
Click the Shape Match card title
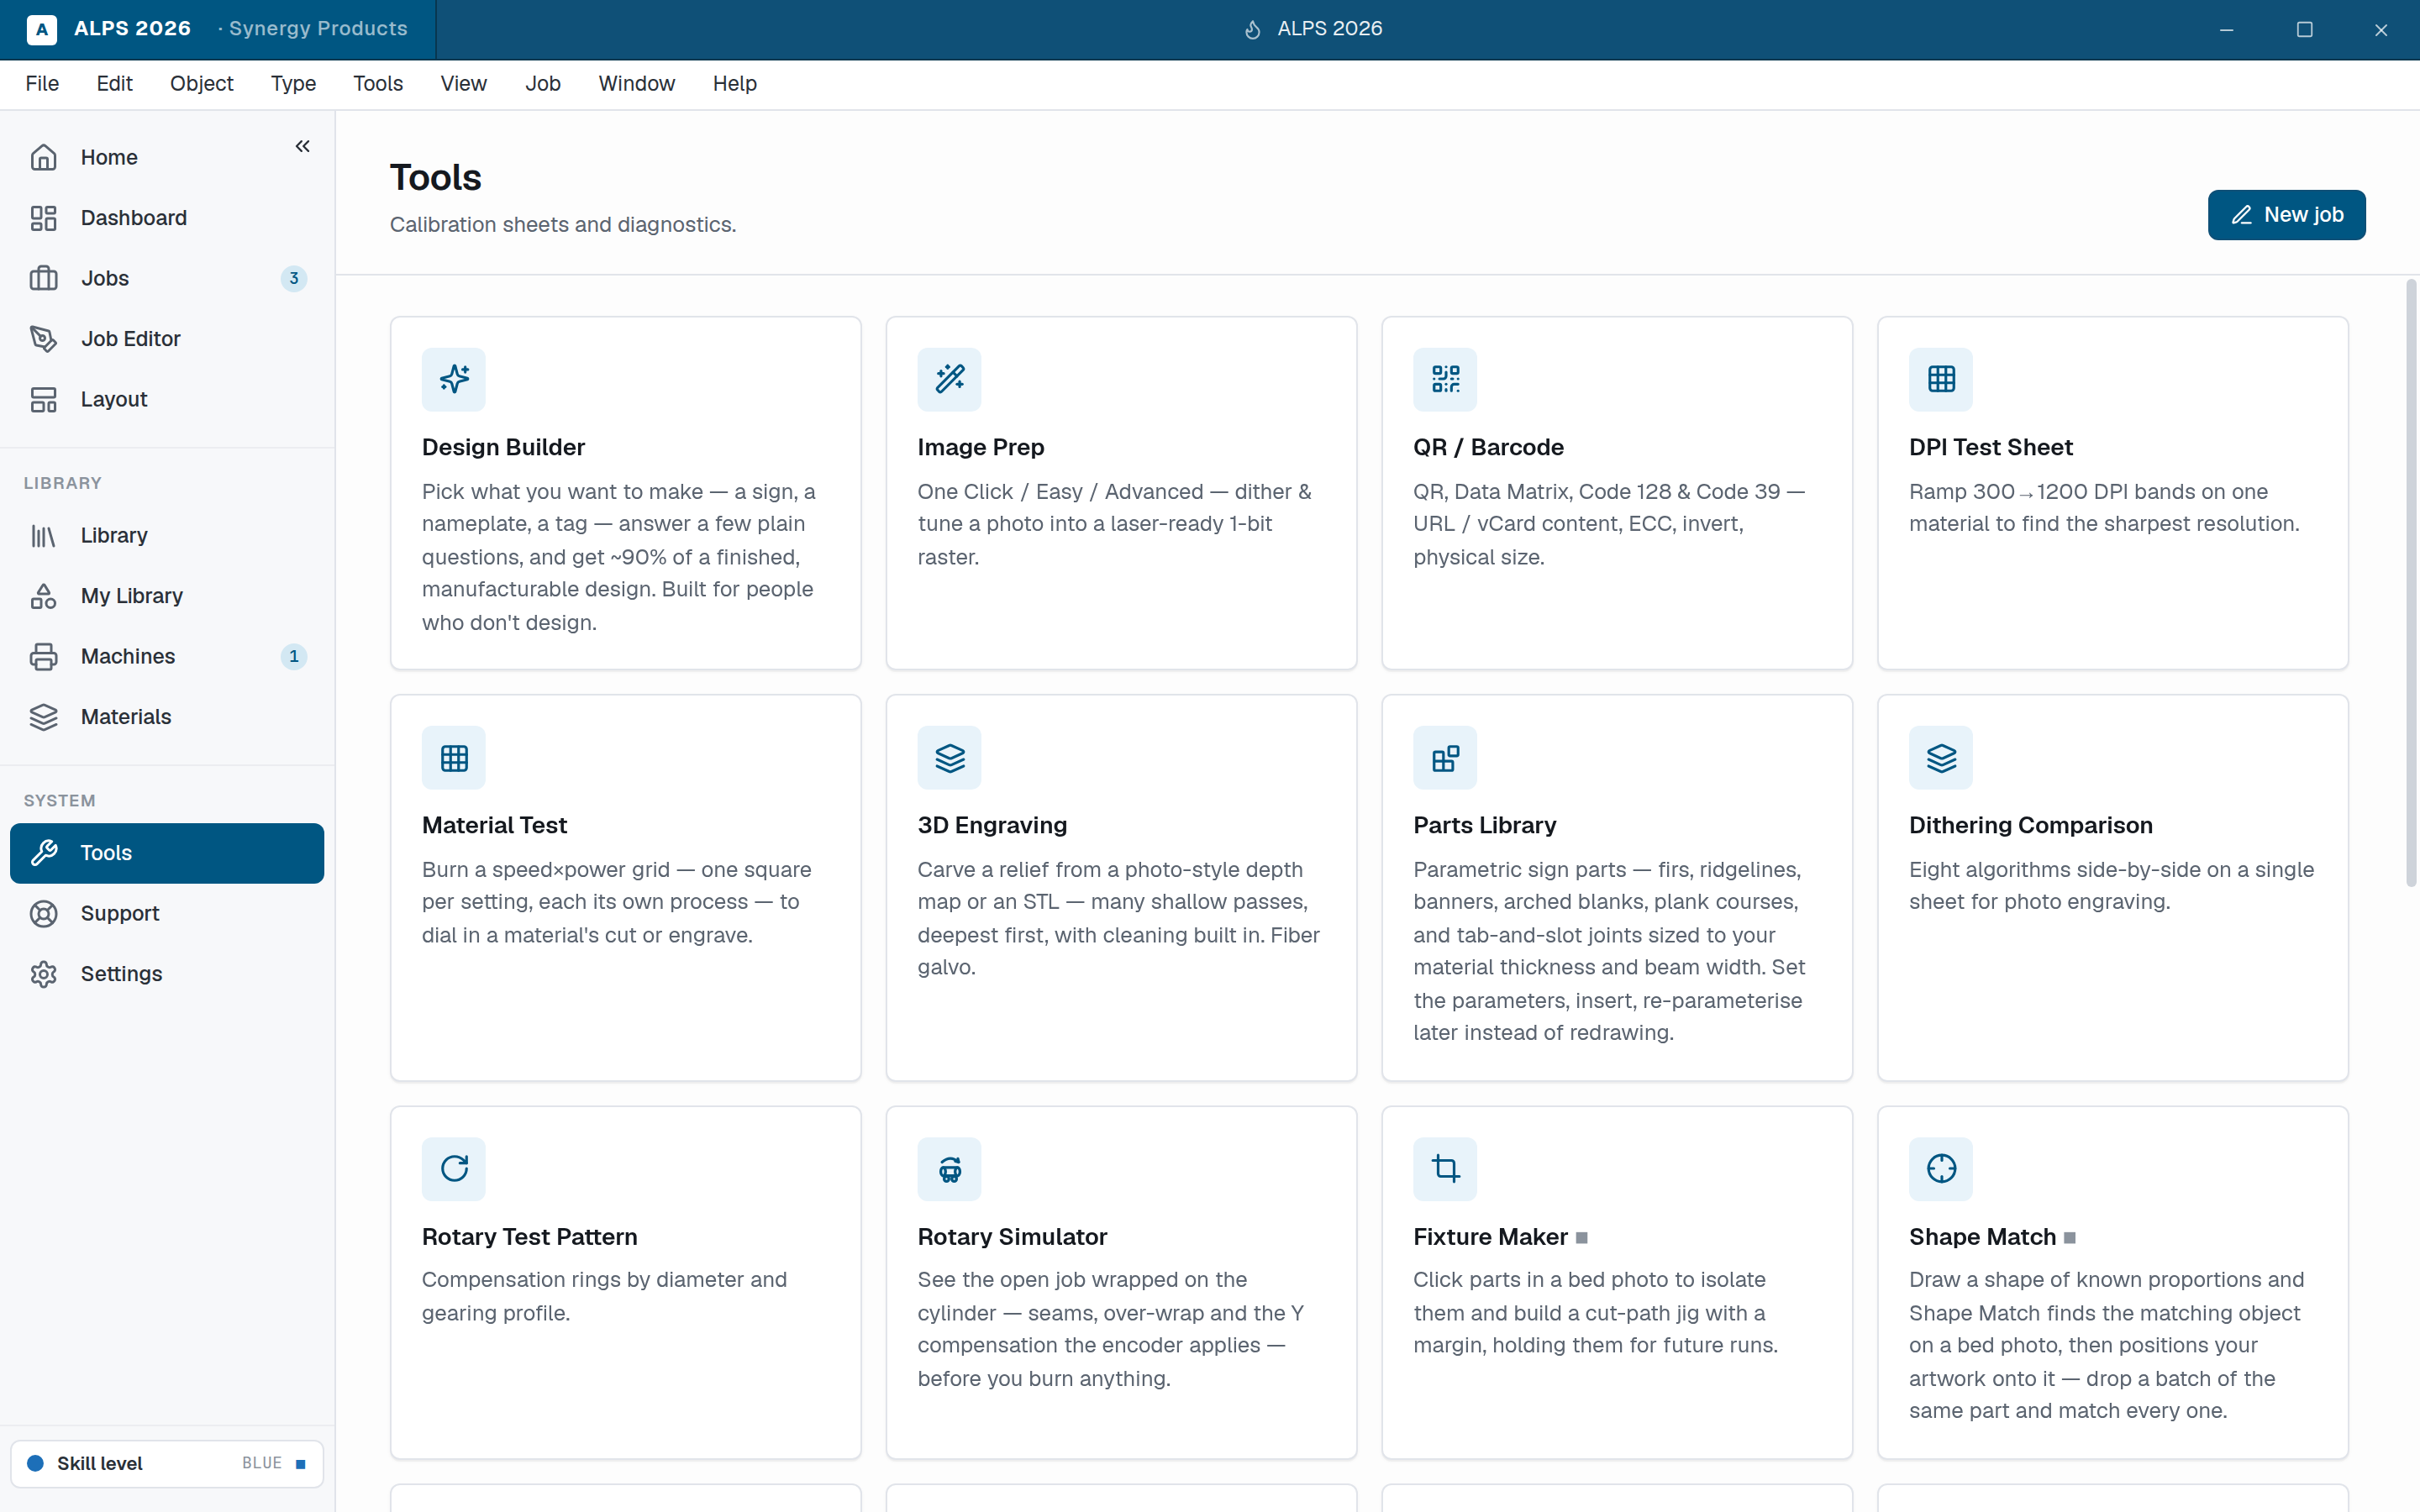(1982, 1237)
